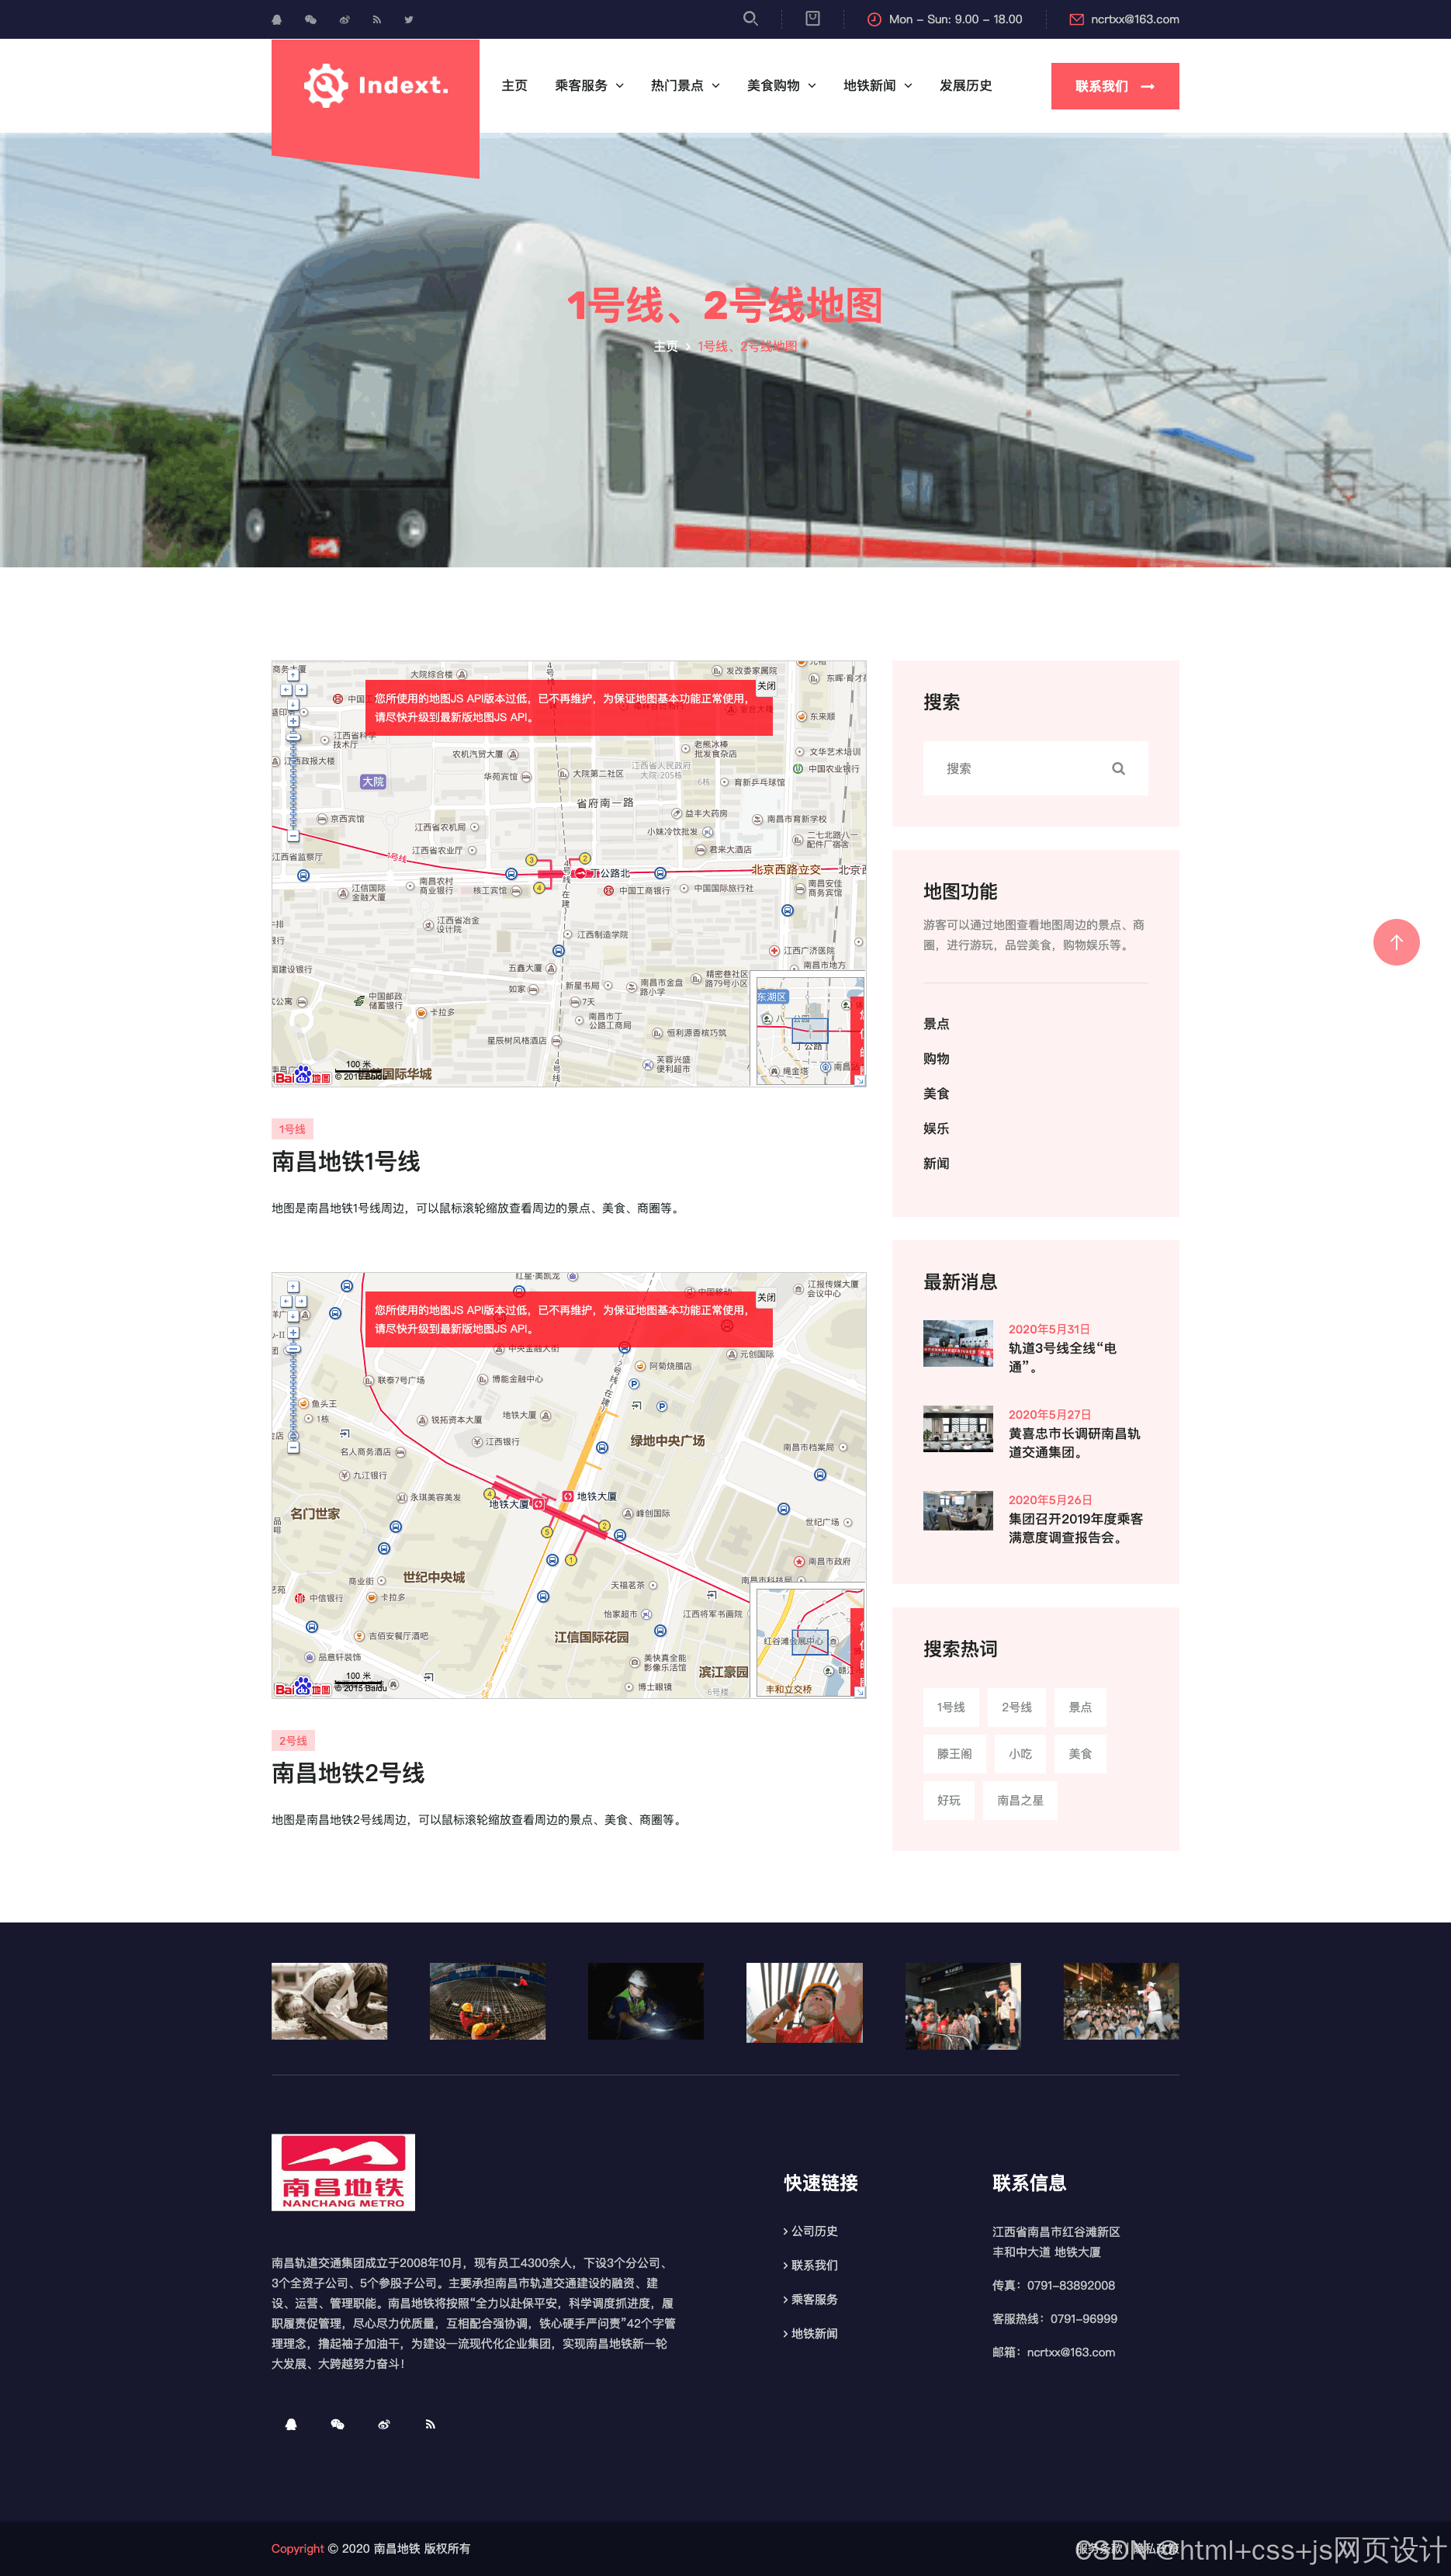Viewport: 1451px width, 2576px height.
Task: Click the email envelope icon in top bar
Action: point(1076,19)
